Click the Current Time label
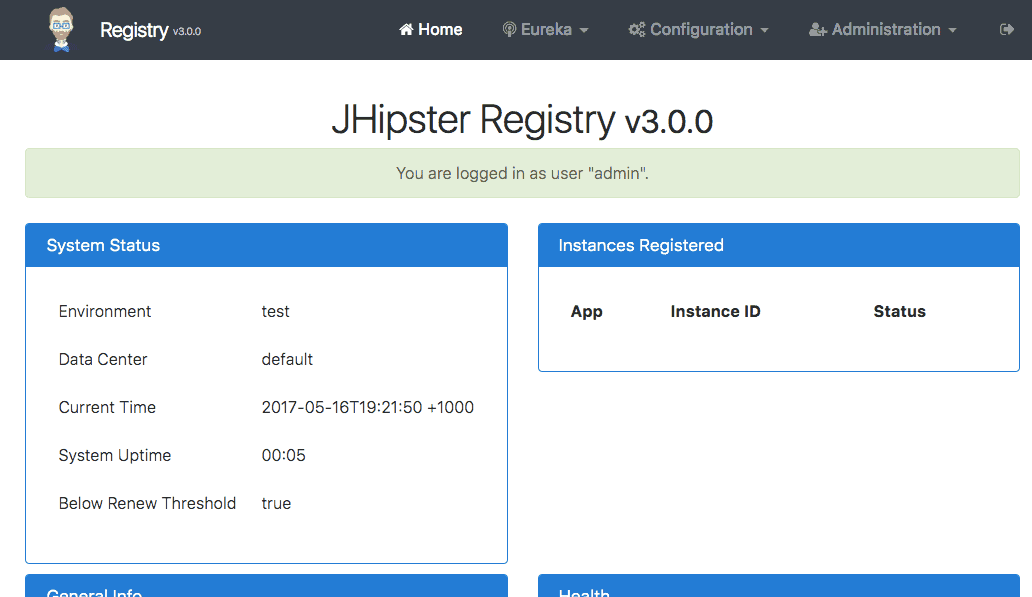Screen dimensions: 1032x597 (x=107, y=407)
